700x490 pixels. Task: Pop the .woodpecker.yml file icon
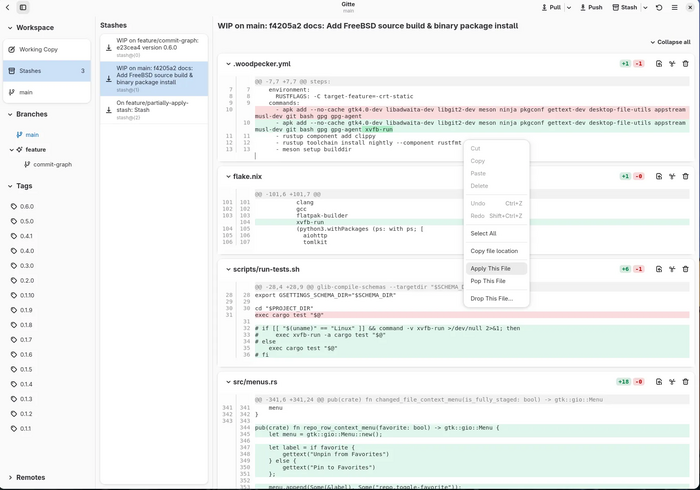(x=672, y=64)
